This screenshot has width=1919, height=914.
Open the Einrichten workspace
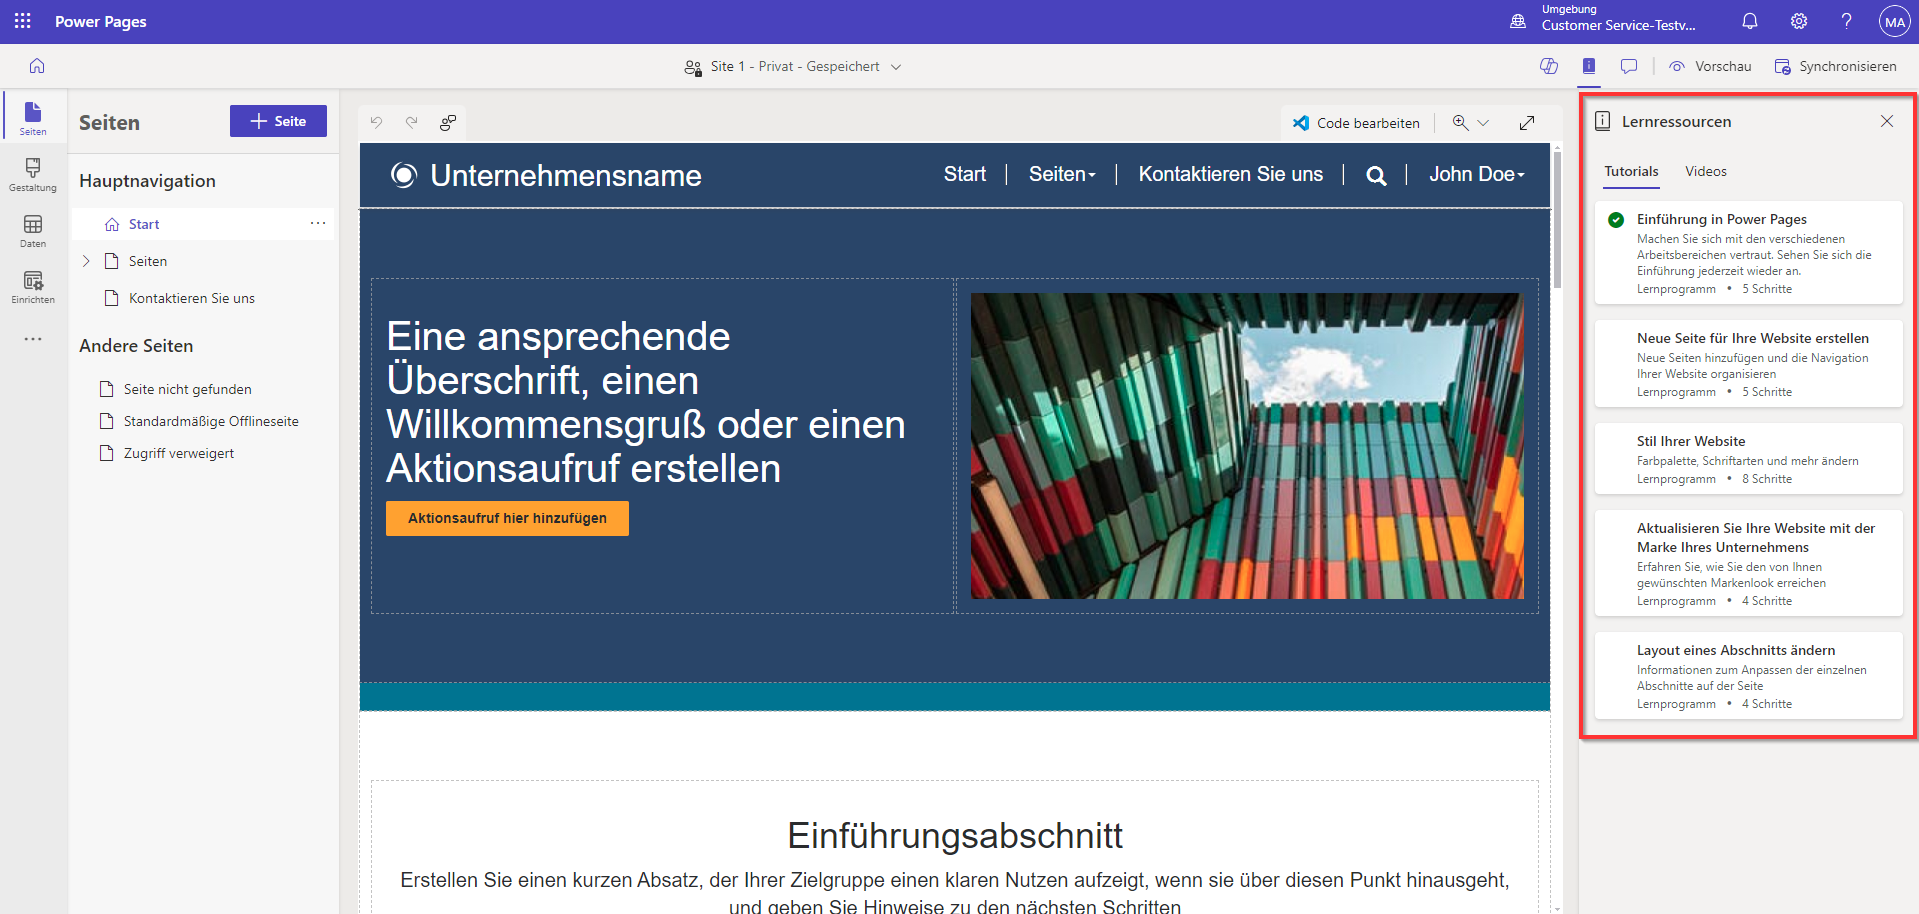point(33,286)
